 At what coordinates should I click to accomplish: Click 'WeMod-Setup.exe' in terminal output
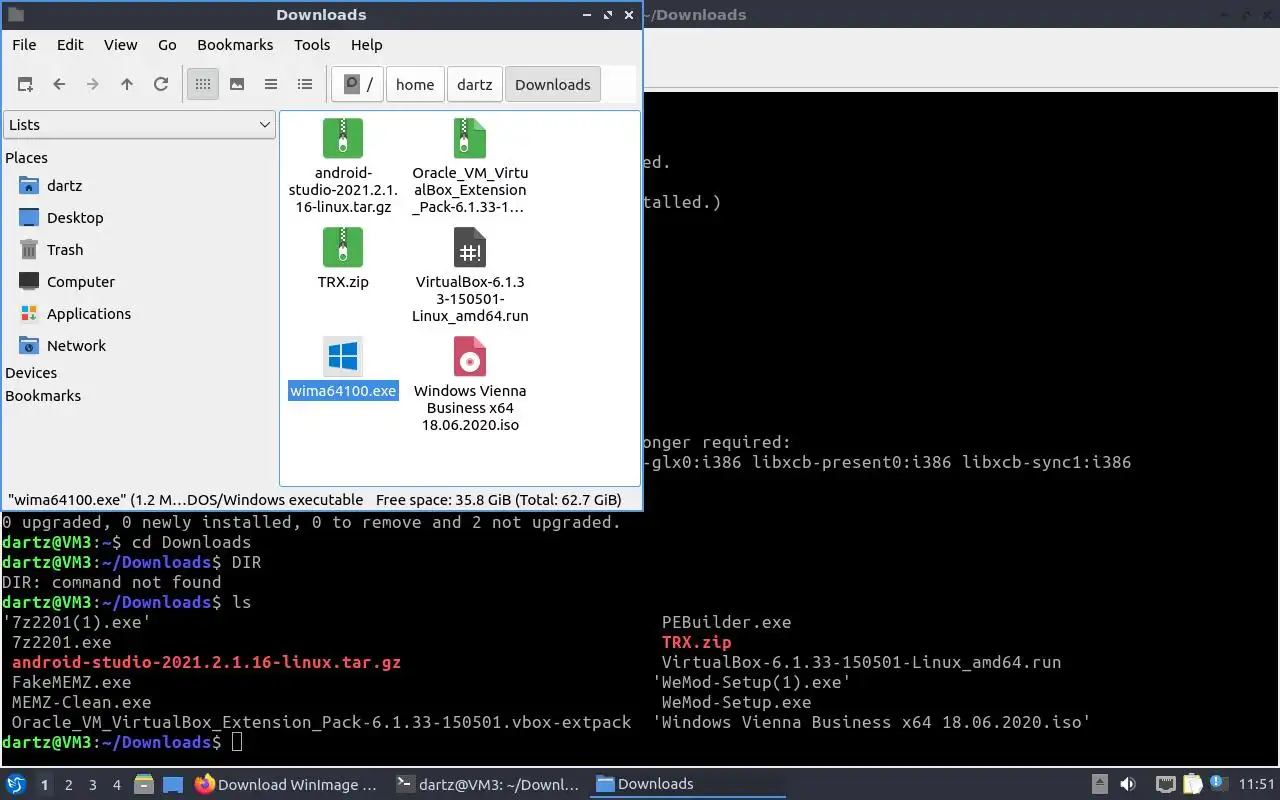(736, 702)
